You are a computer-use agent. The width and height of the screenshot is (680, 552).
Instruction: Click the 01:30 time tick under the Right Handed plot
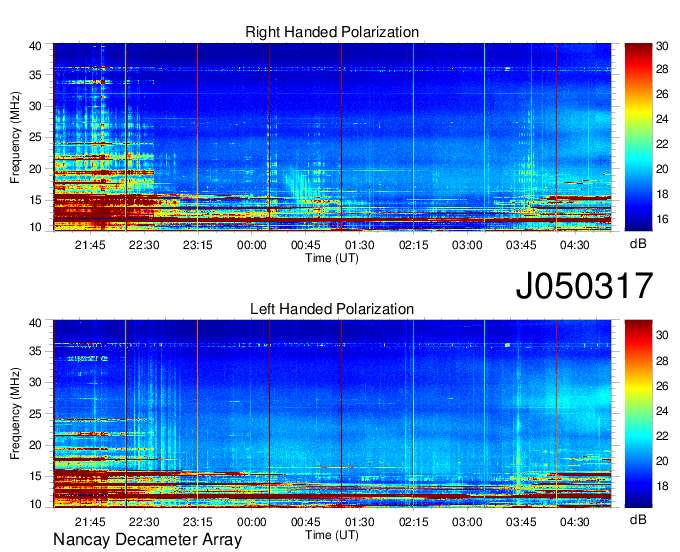[x=360, y=245]
